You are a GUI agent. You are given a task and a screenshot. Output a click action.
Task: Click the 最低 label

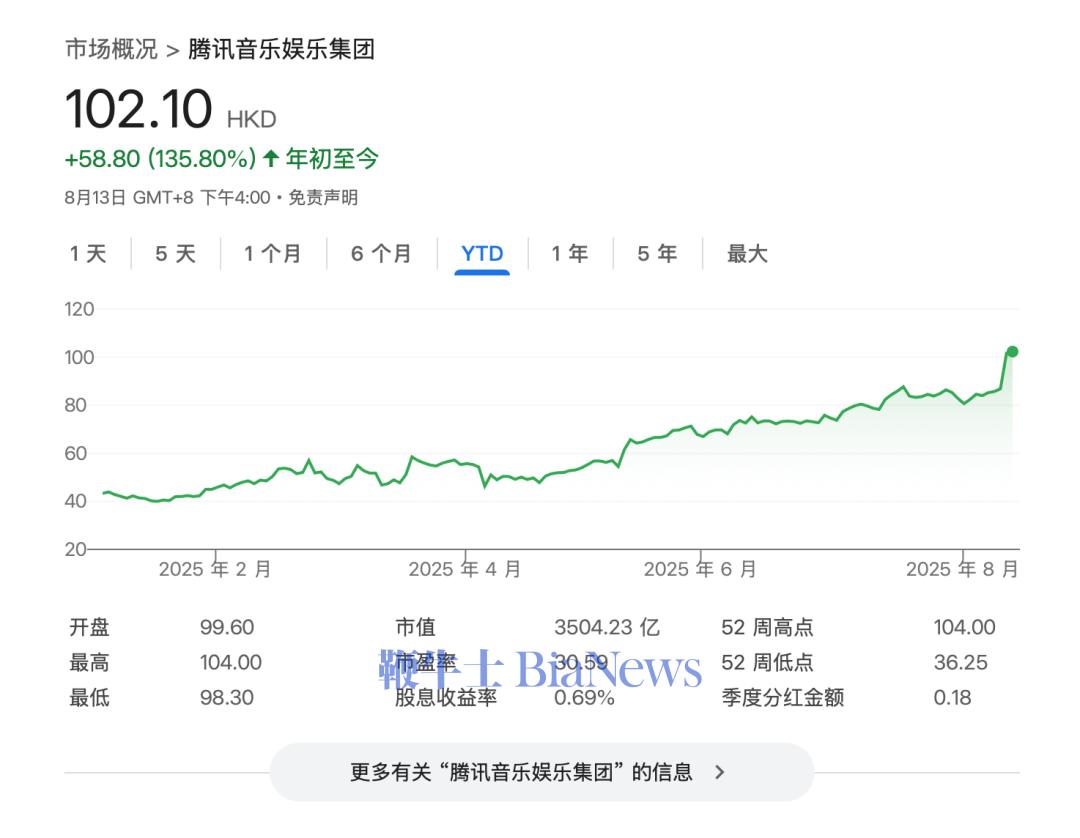[90, 698]
